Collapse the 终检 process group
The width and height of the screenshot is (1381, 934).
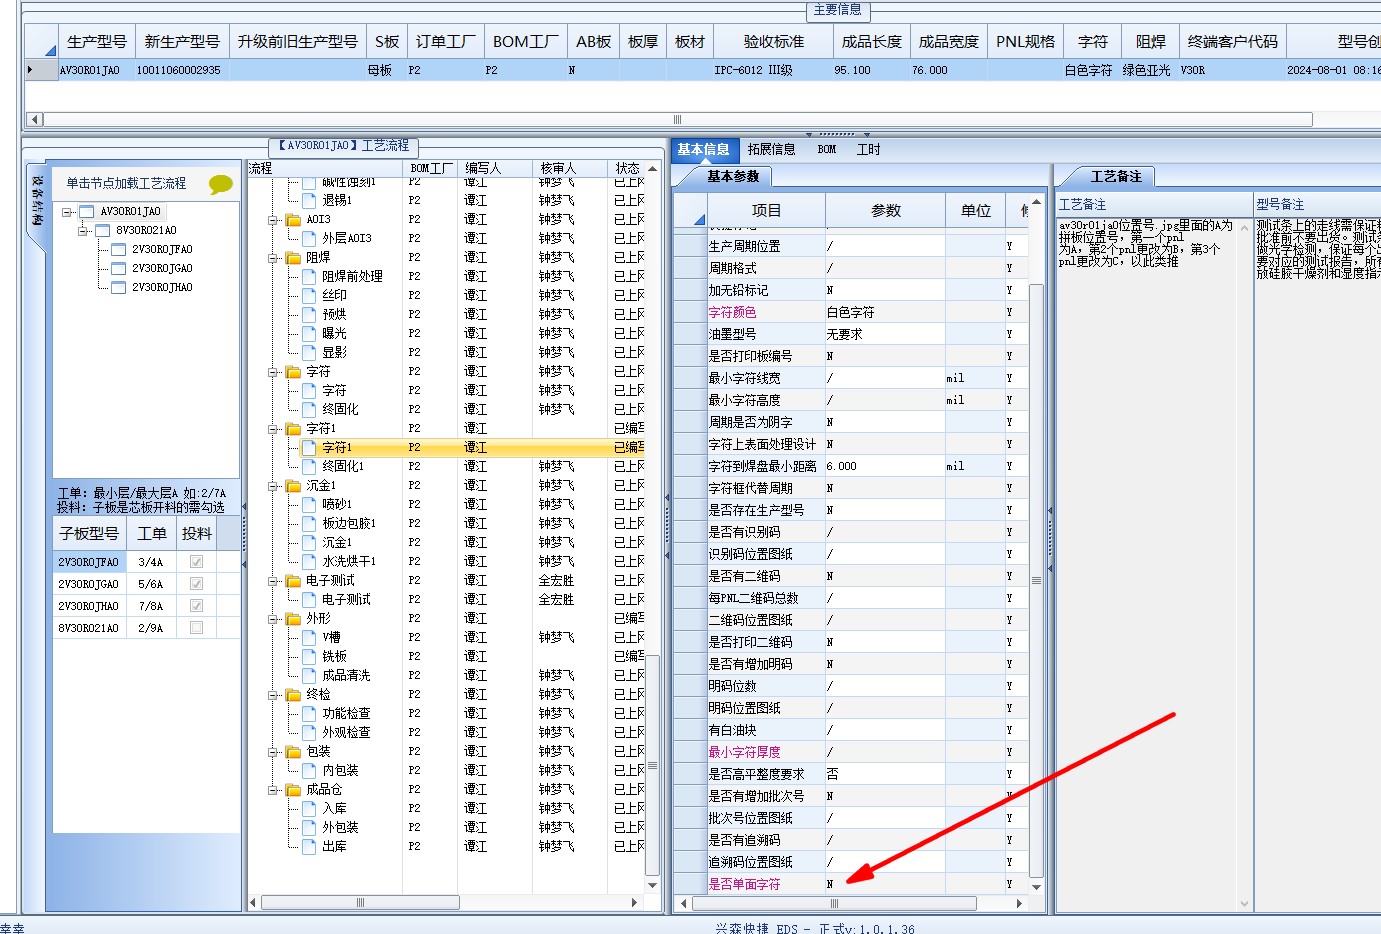click(273, 695)
